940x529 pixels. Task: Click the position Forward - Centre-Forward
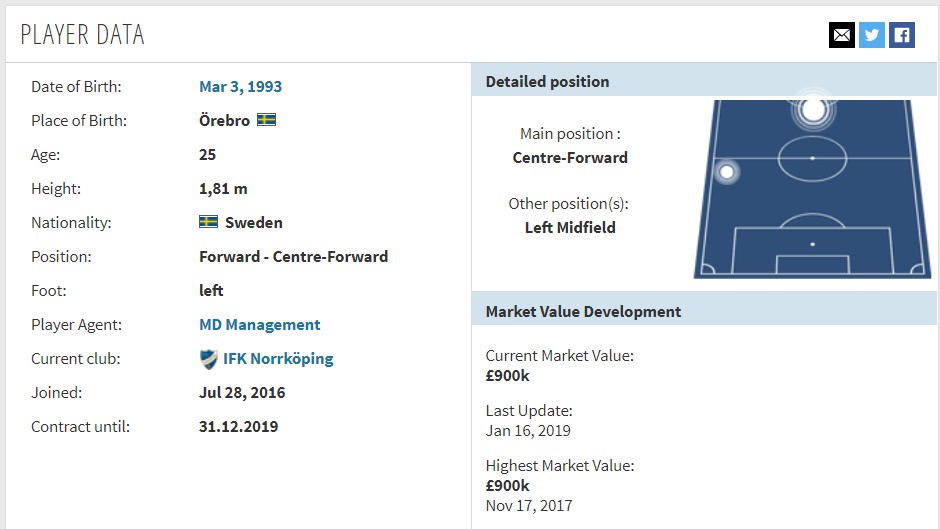294,257
